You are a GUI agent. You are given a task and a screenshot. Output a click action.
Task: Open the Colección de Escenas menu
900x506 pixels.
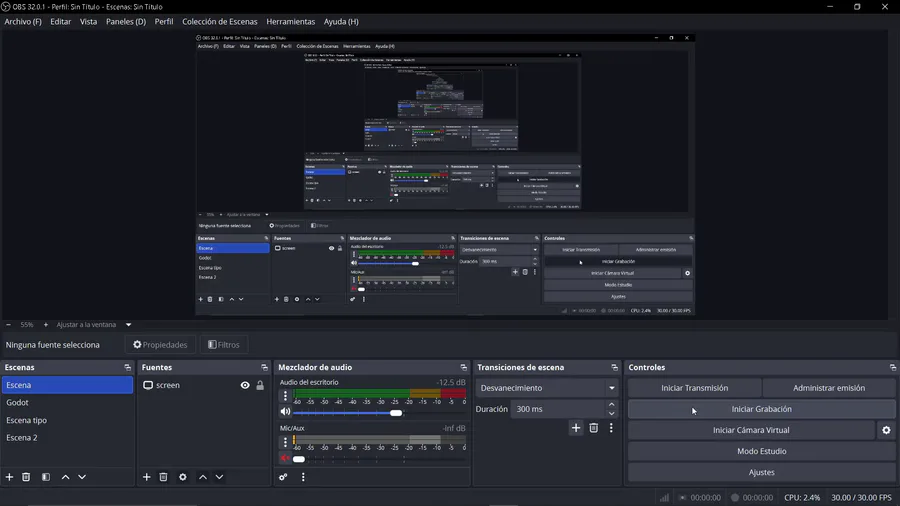(220, 22)
